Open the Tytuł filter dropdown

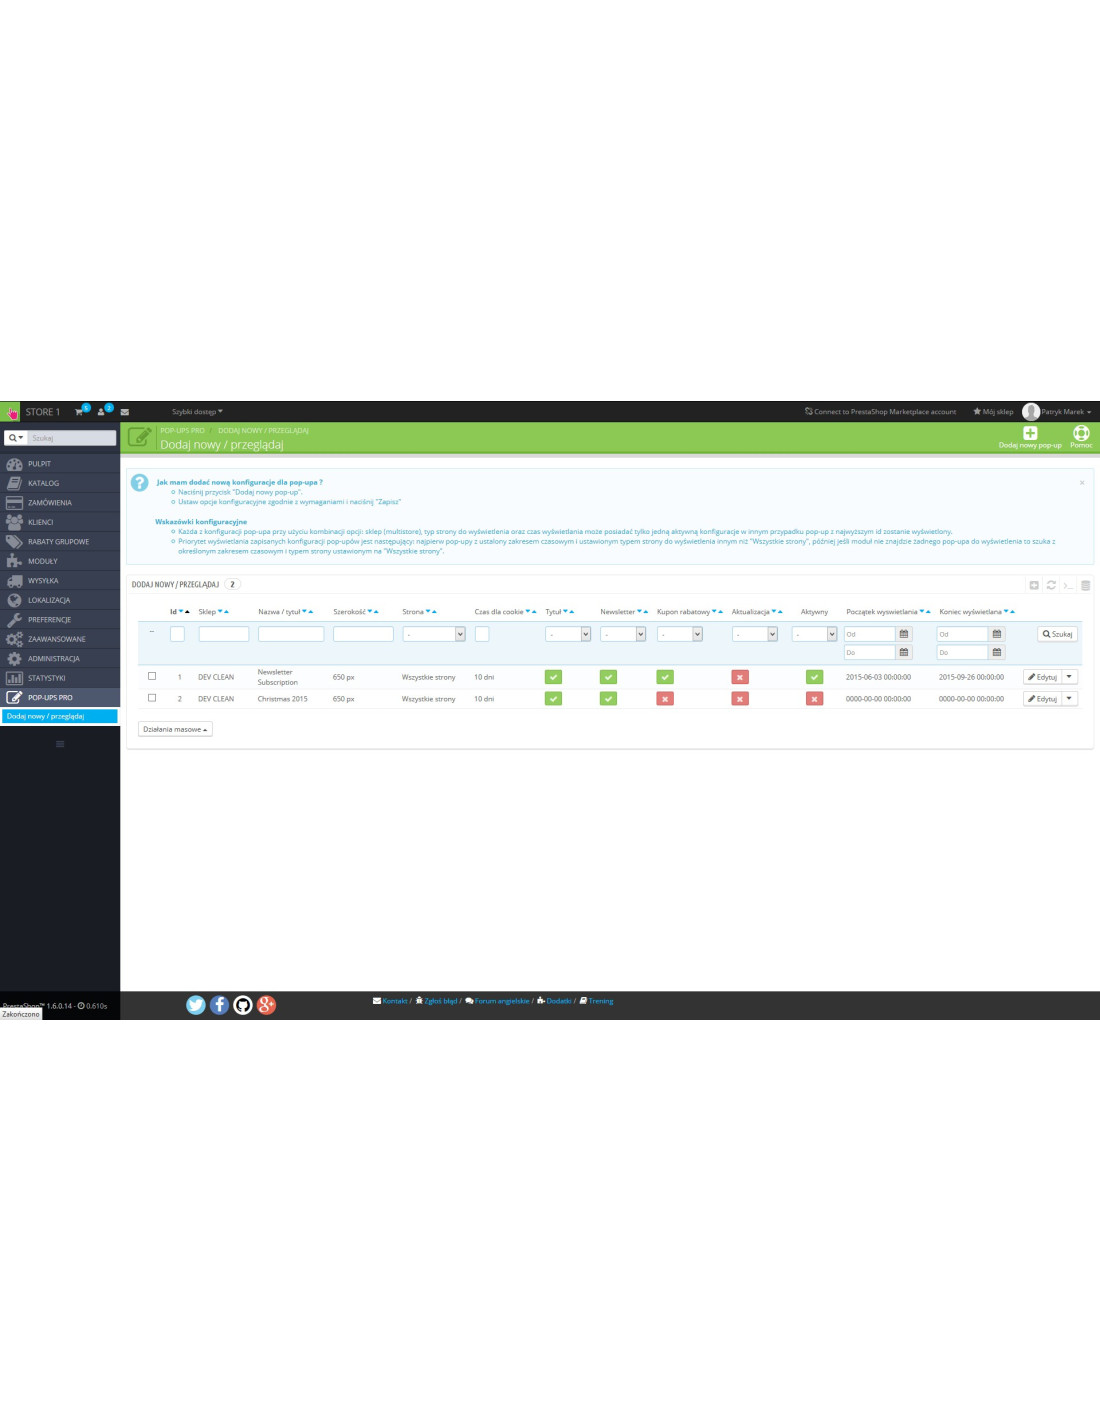[x=568, y=634]
